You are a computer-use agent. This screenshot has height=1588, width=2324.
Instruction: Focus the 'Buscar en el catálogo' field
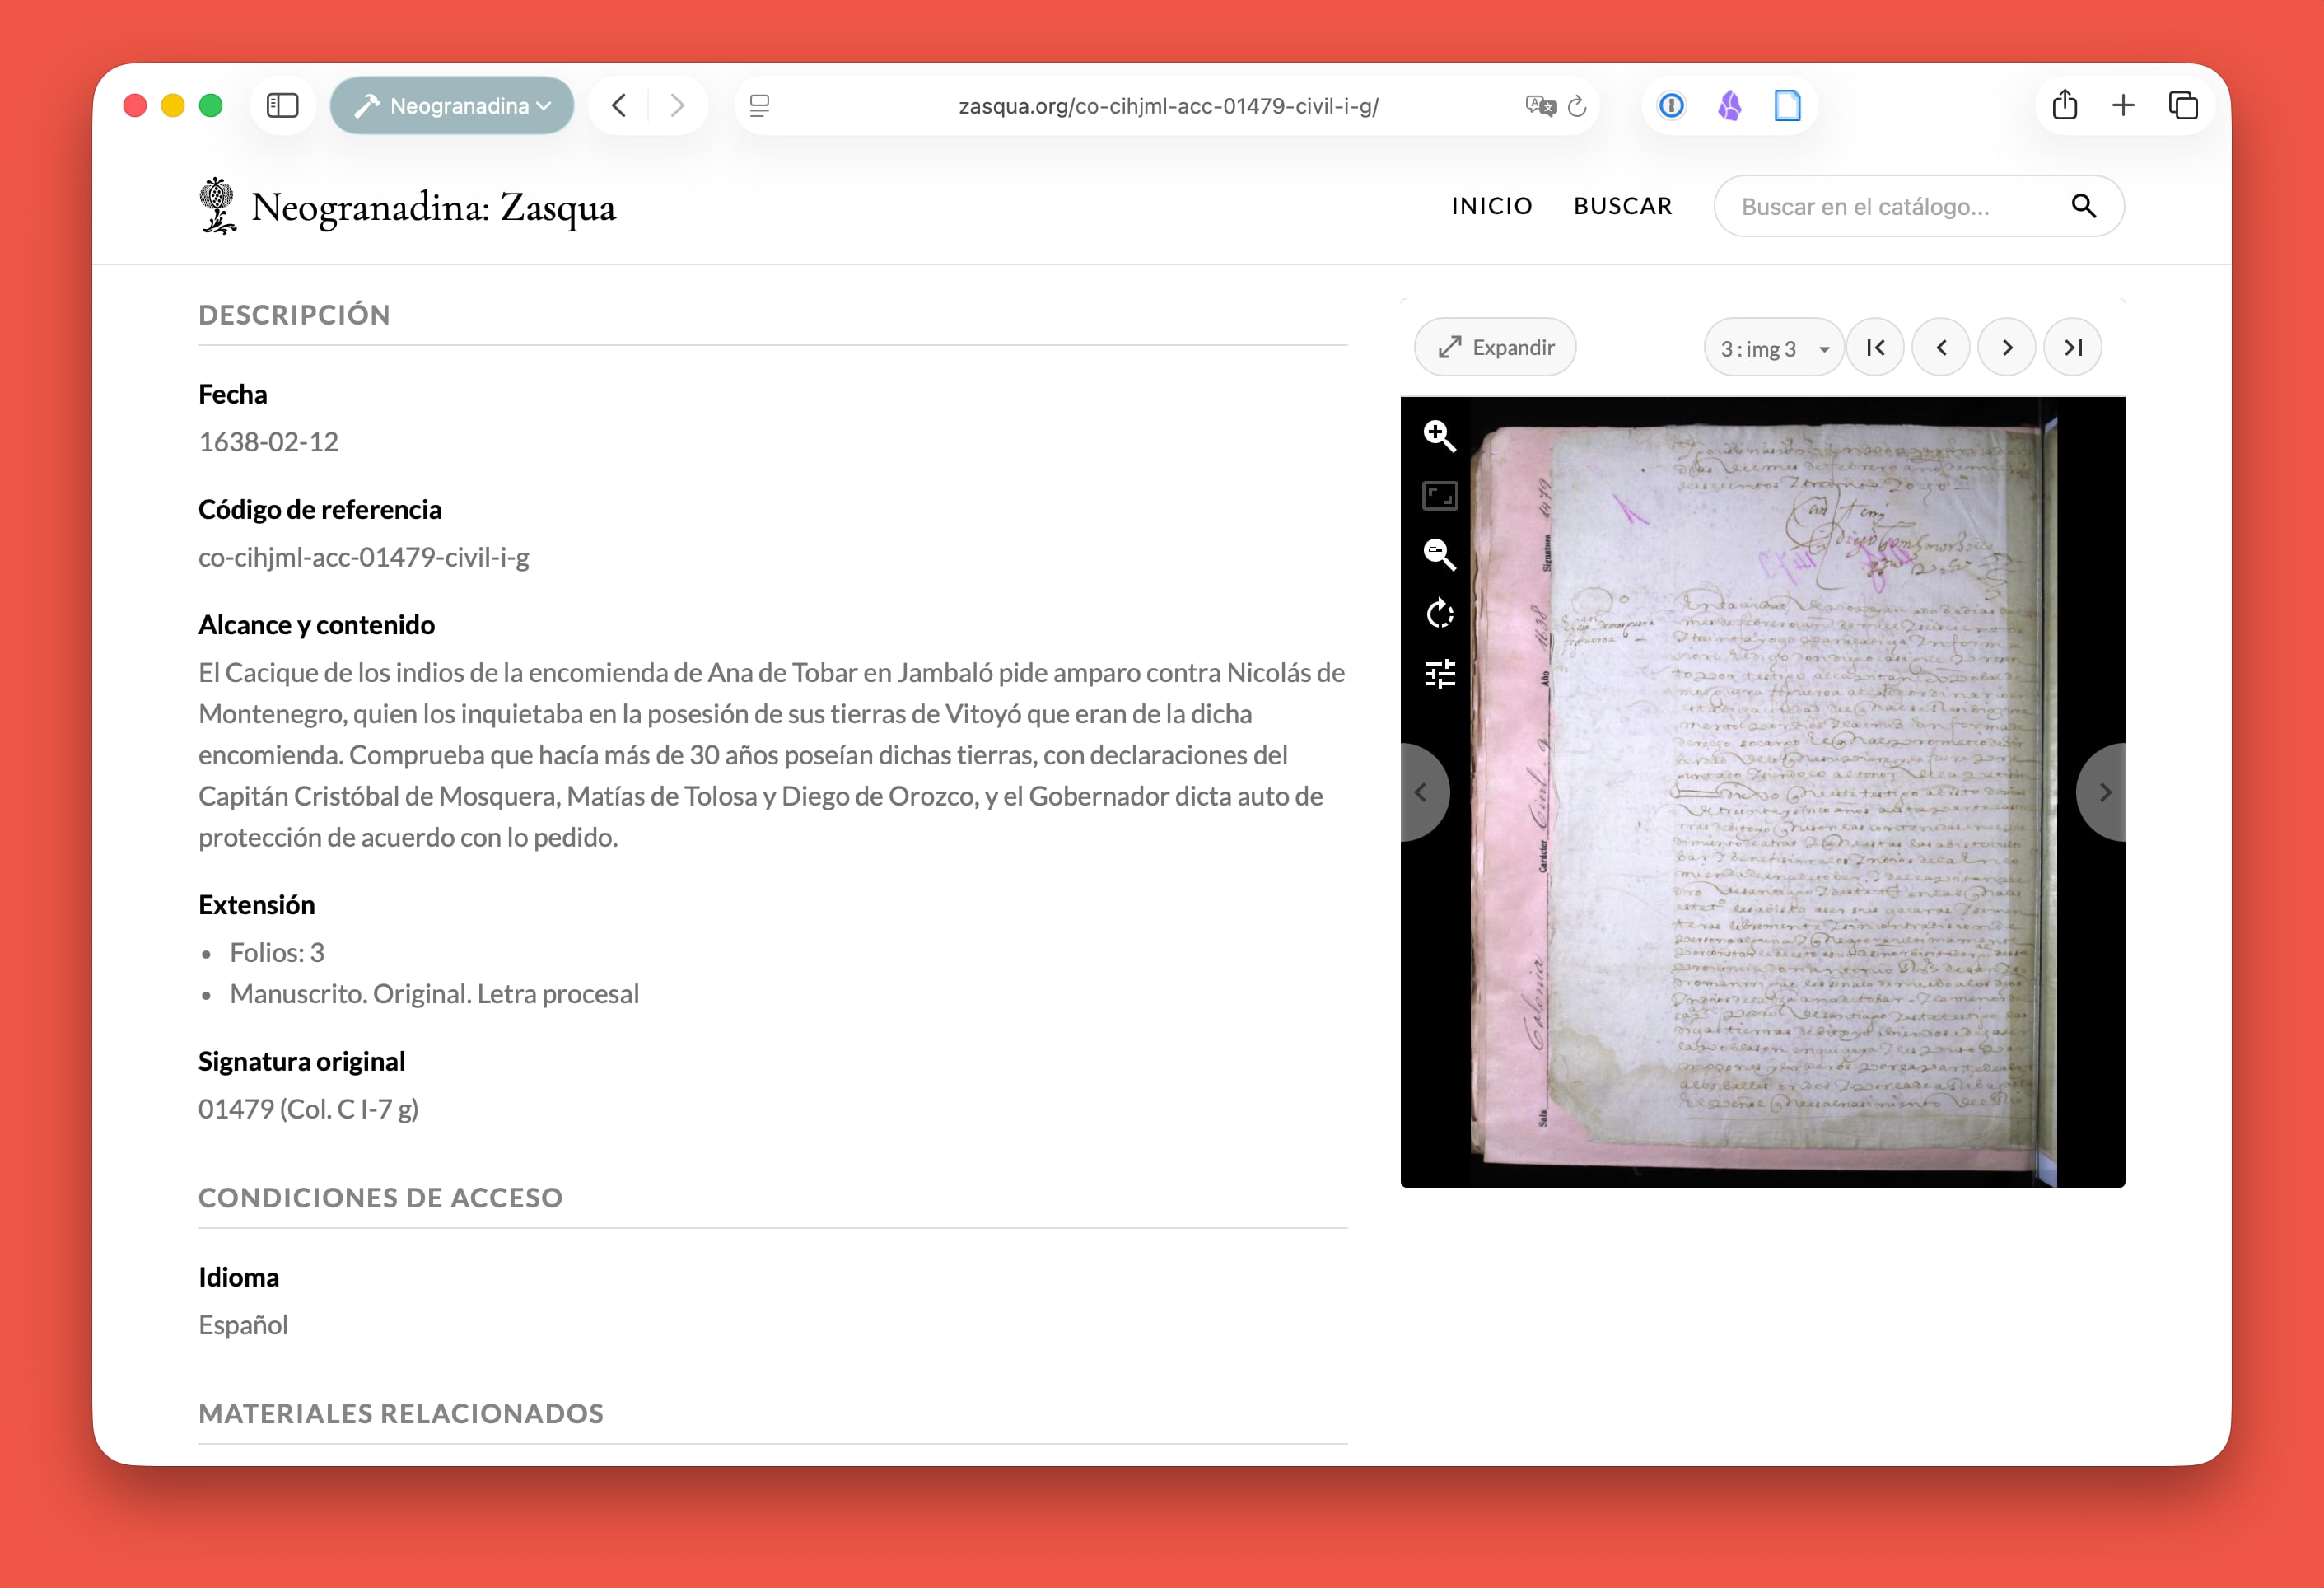point(1890,206)
